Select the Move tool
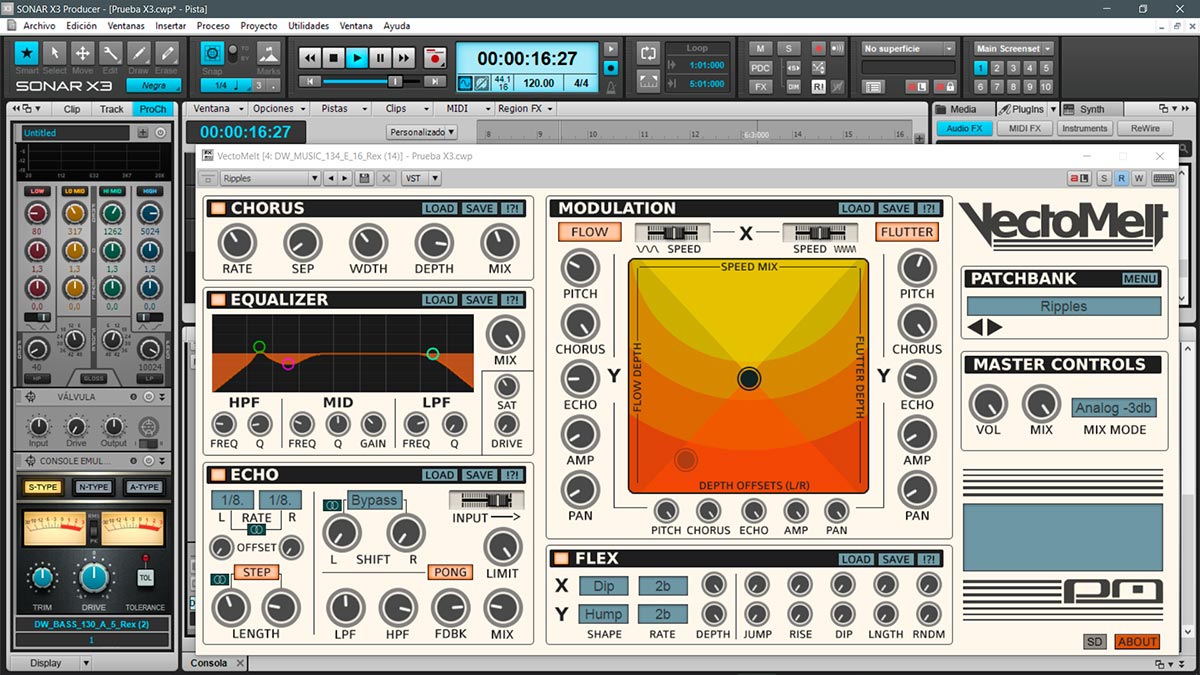 coord(83,53)
